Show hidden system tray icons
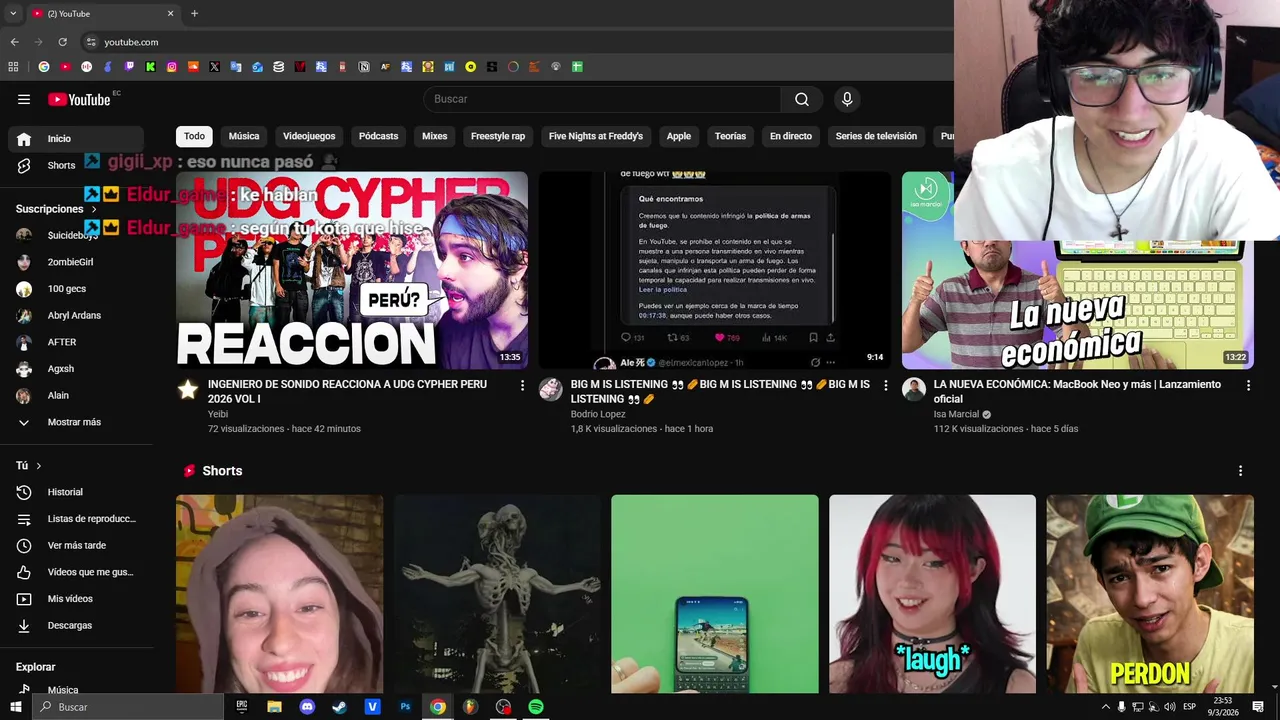 click(1105, 707)
